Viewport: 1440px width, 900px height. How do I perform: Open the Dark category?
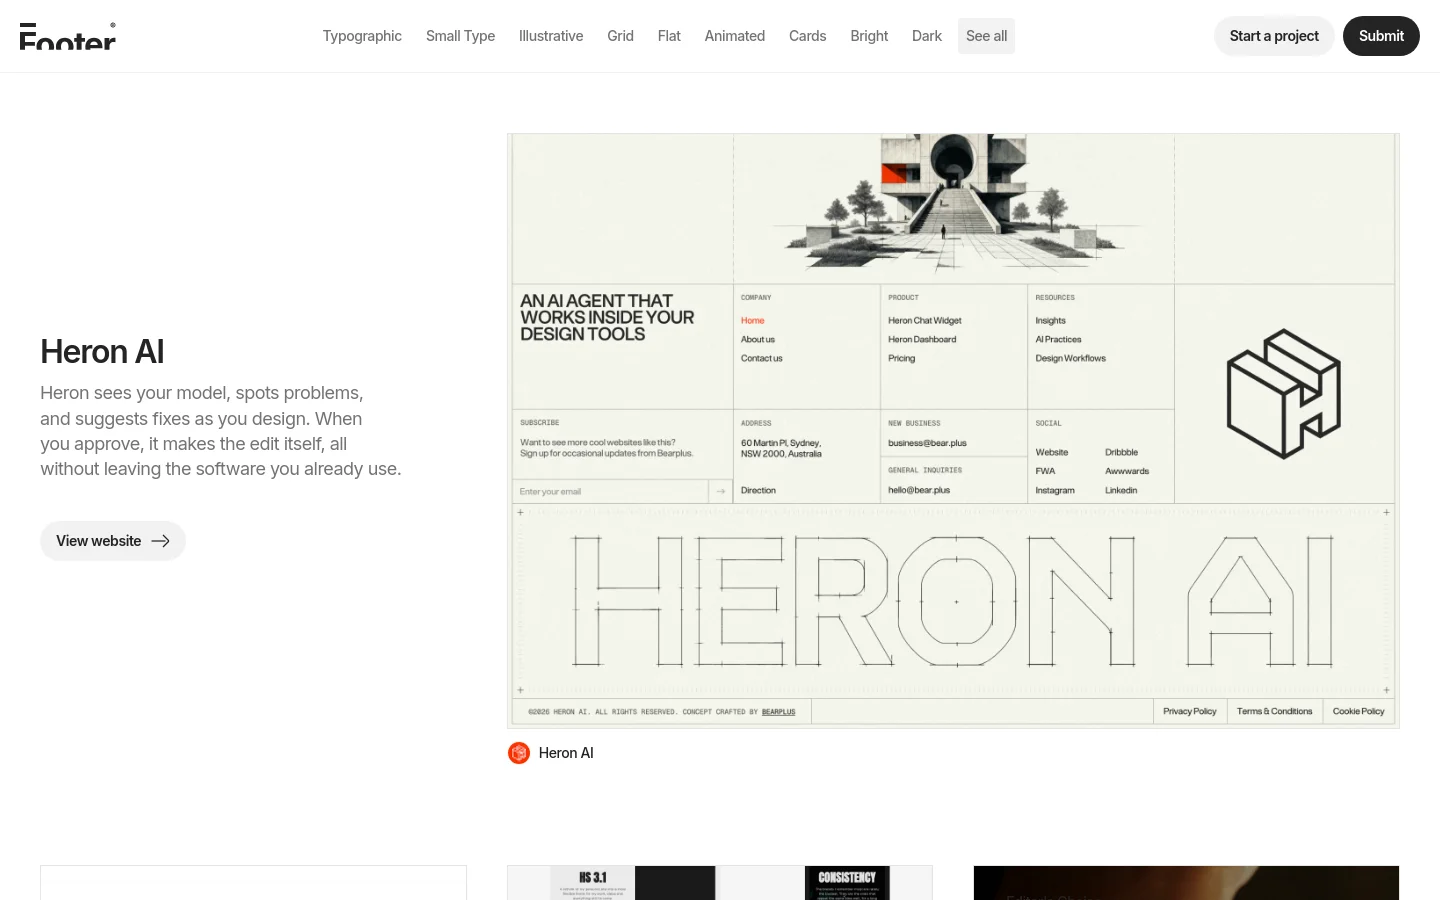[x=927, y=36]
